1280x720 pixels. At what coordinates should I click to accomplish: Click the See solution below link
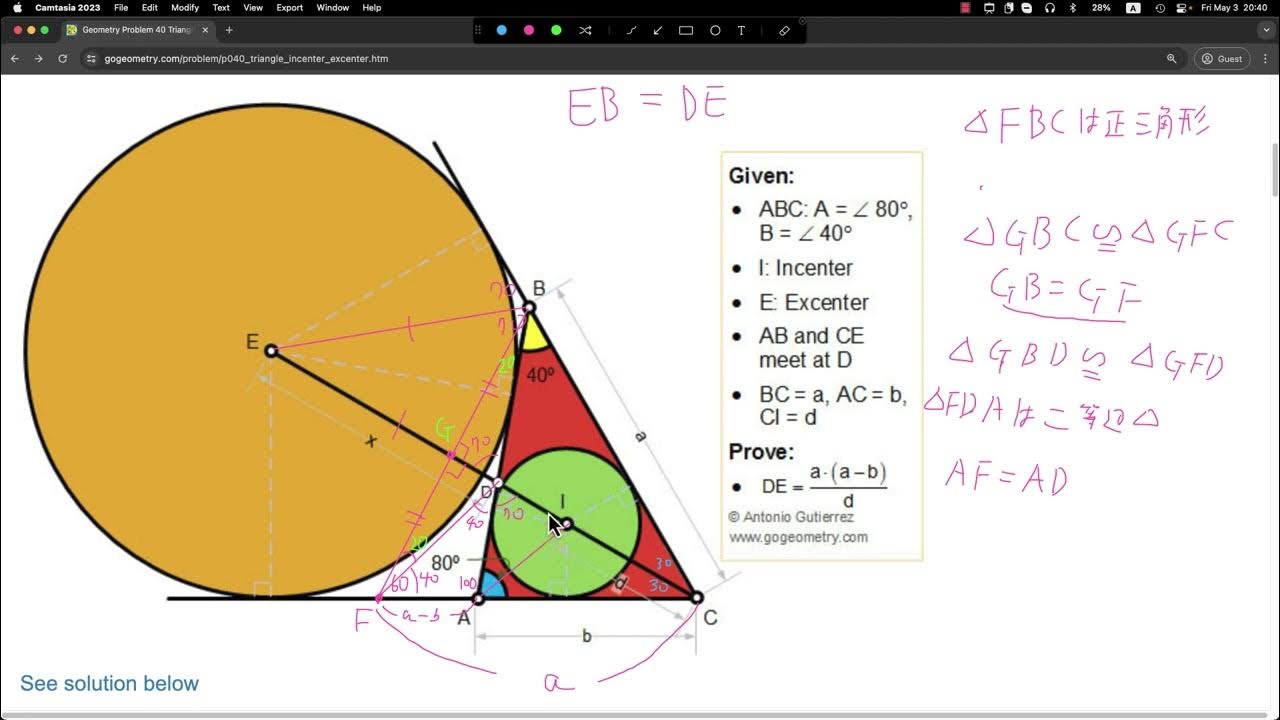pyautogui.click(x=109, y=683)
